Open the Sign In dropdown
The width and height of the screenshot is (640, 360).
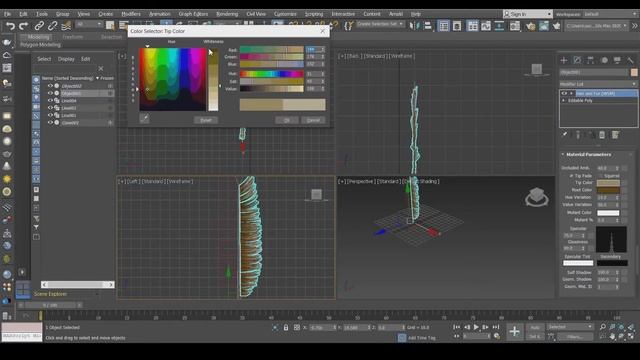(527, 14)
